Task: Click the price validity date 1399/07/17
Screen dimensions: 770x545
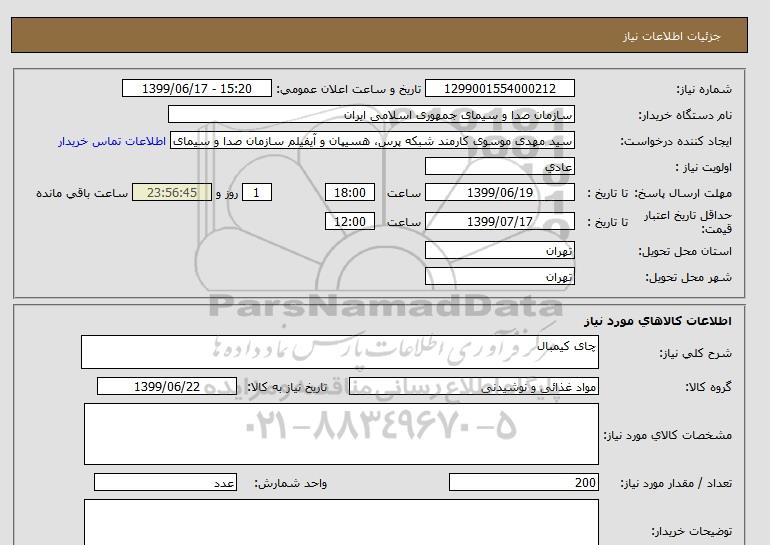Action: (x=499, y=221)
